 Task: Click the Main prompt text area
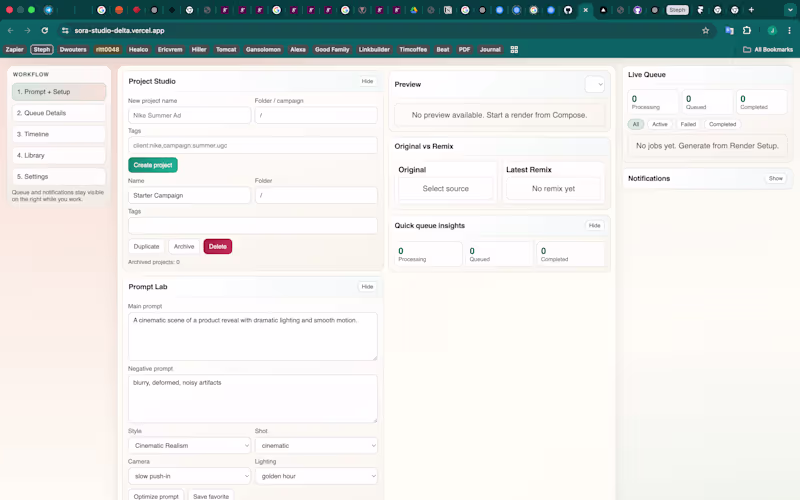click(x=253, y=336)
